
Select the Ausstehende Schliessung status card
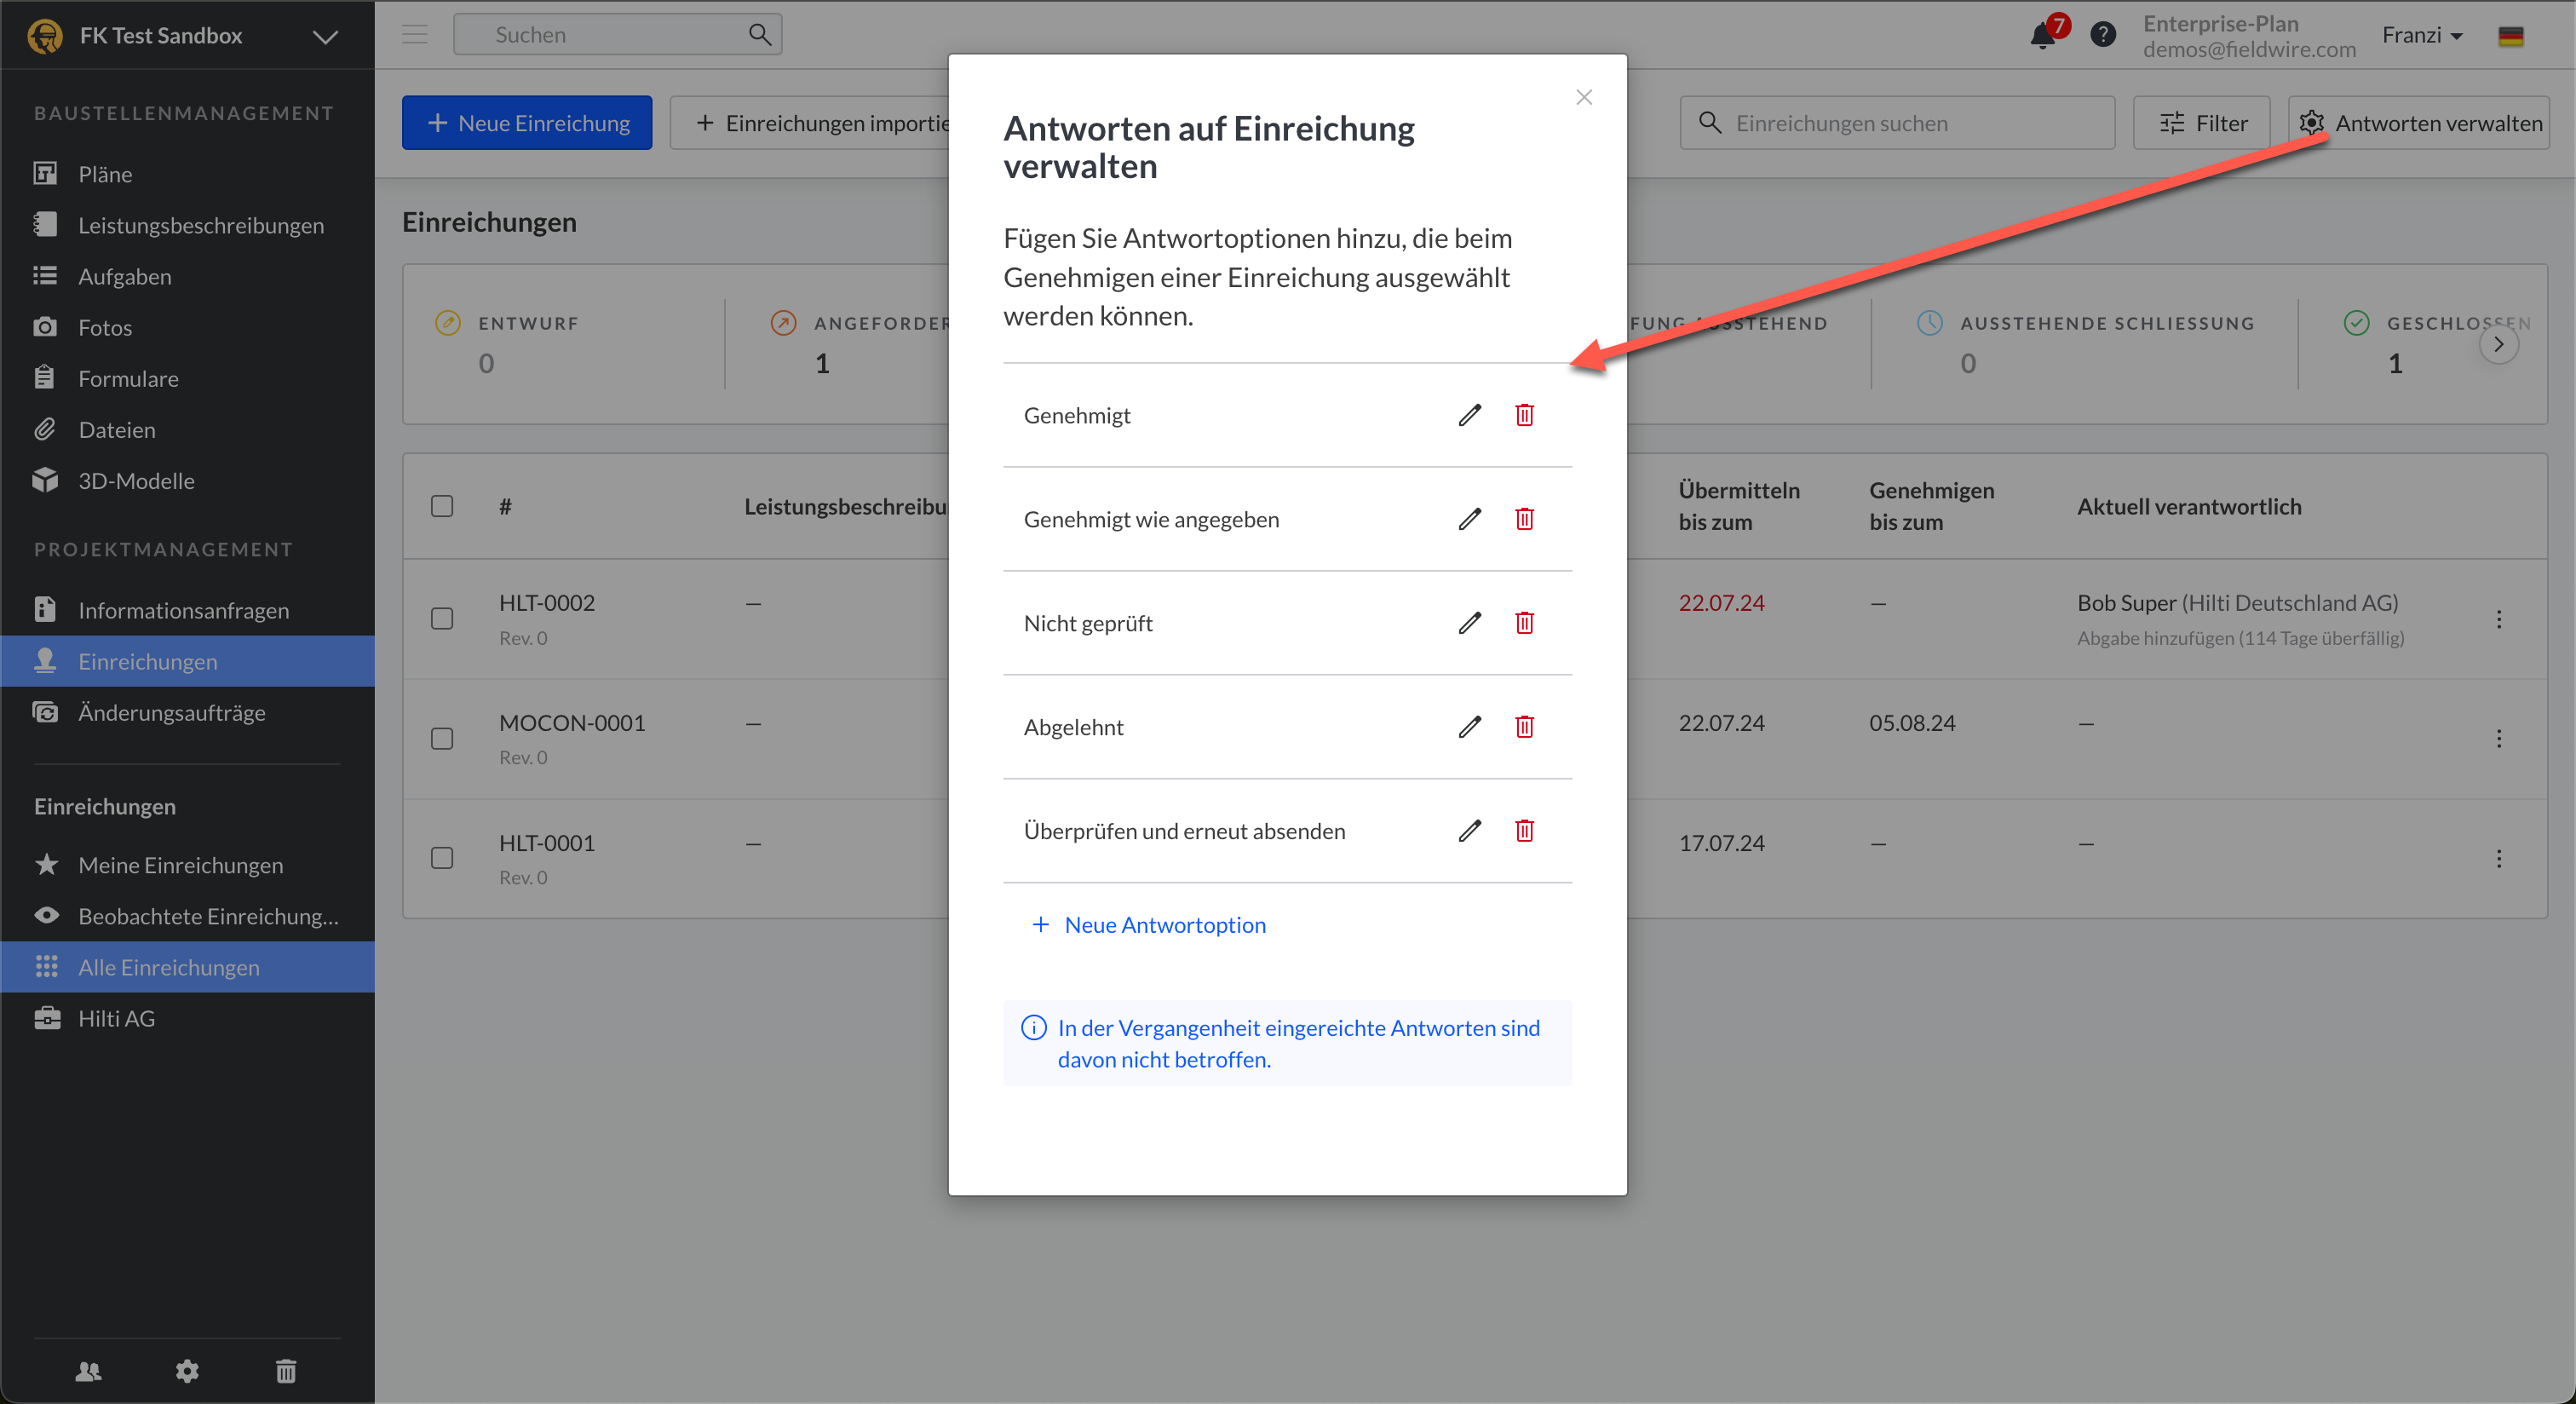click(2085, 344)
